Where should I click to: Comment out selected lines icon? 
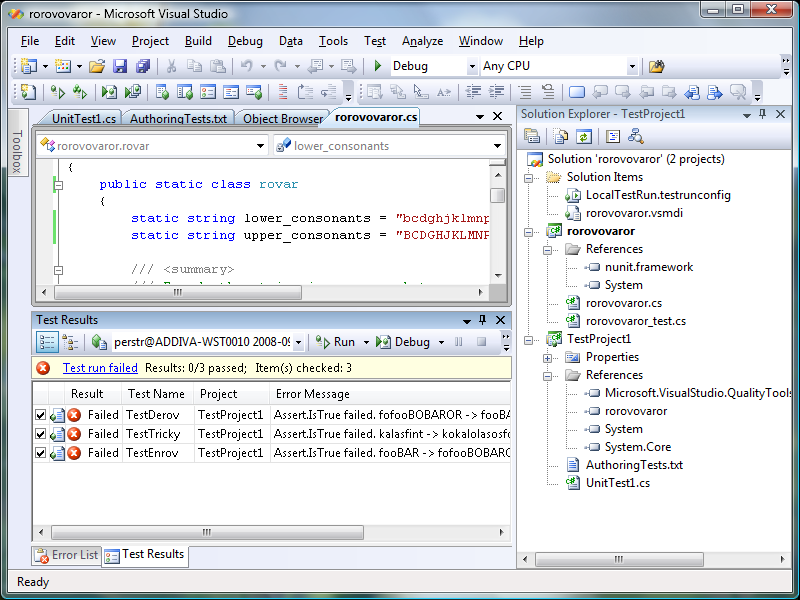tap(525, 92)
